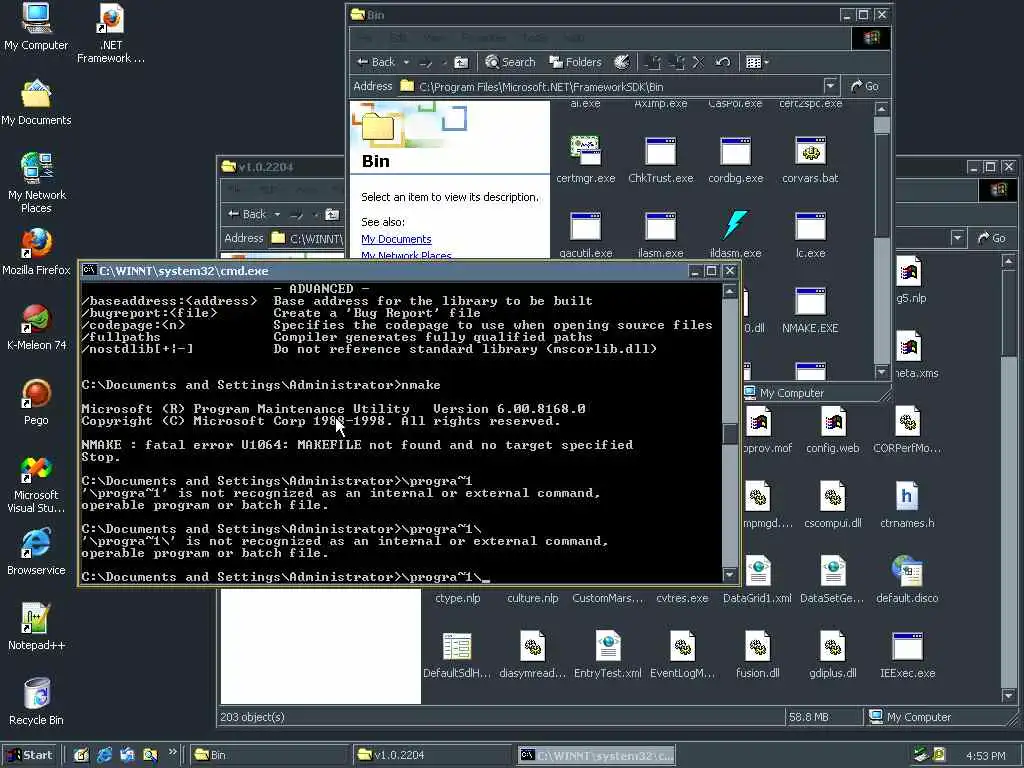Select default.disco in the v1.0.2204 window
Image resolution: width=1024 pixels, height=768 pixels.
[907, 580]
